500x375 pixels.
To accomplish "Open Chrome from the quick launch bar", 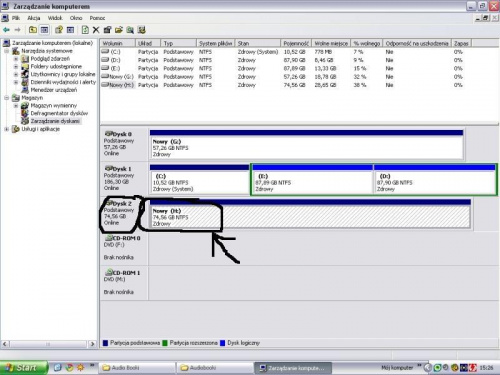I will coord(69,368).
